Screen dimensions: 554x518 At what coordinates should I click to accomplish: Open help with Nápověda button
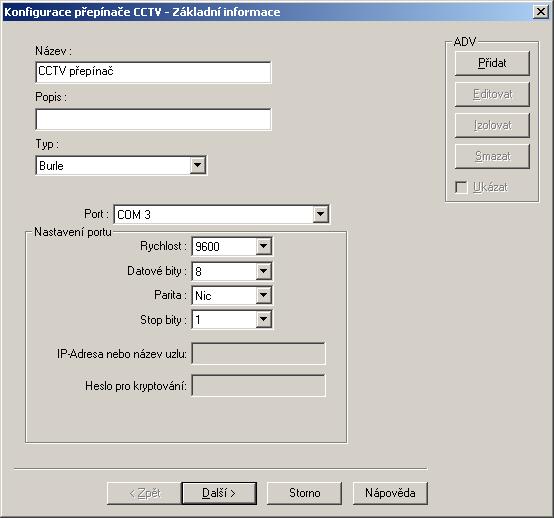click(x=390, y=493)
